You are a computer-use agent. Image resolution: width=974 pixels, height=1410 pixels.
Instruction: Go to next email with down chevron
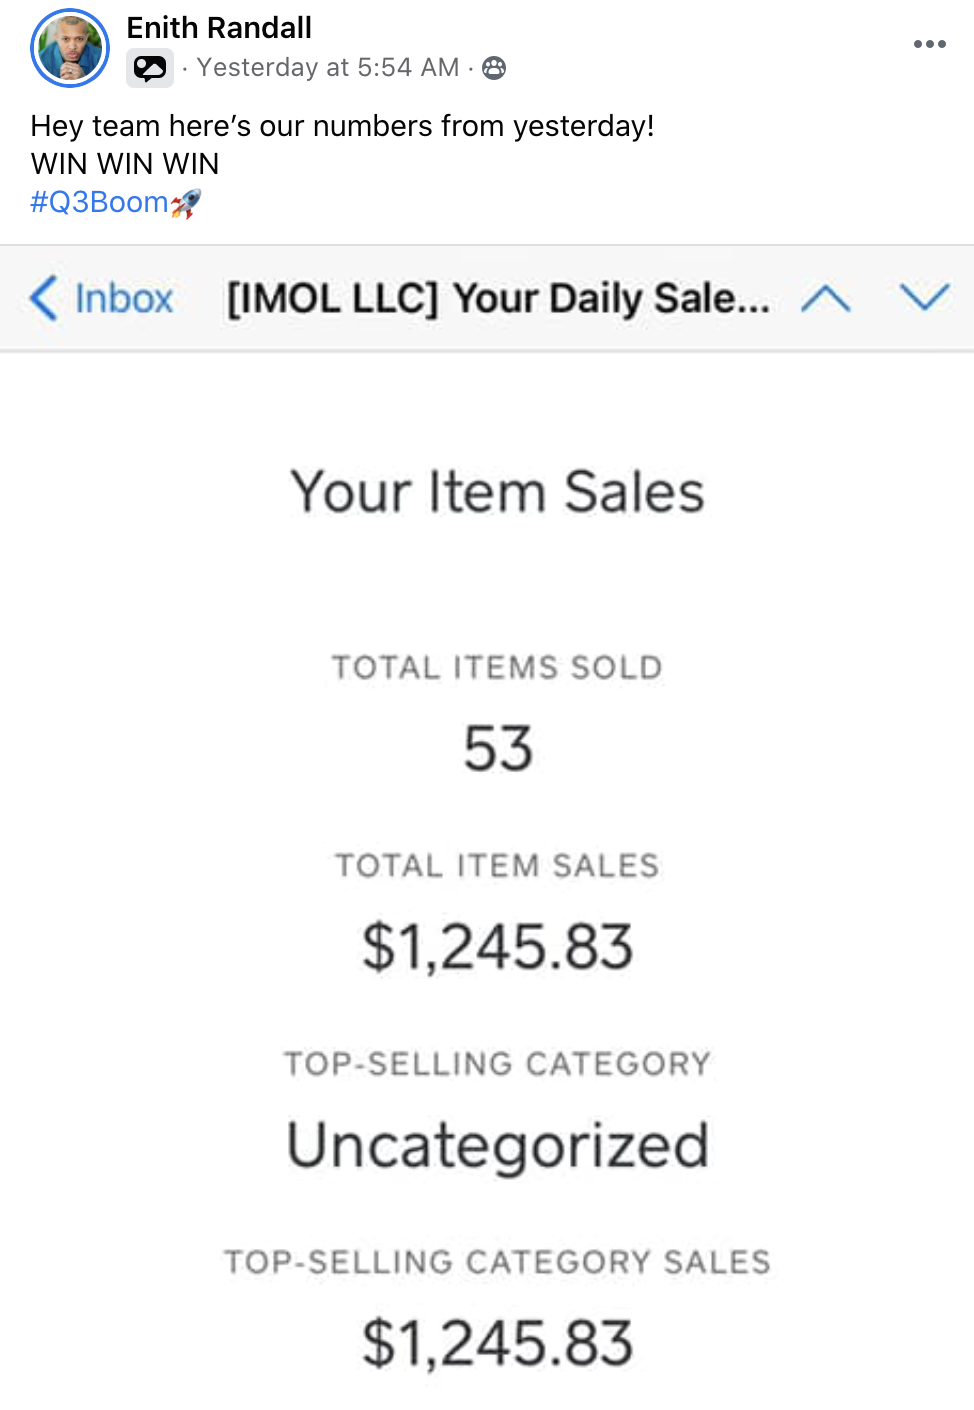coord(924,297)
